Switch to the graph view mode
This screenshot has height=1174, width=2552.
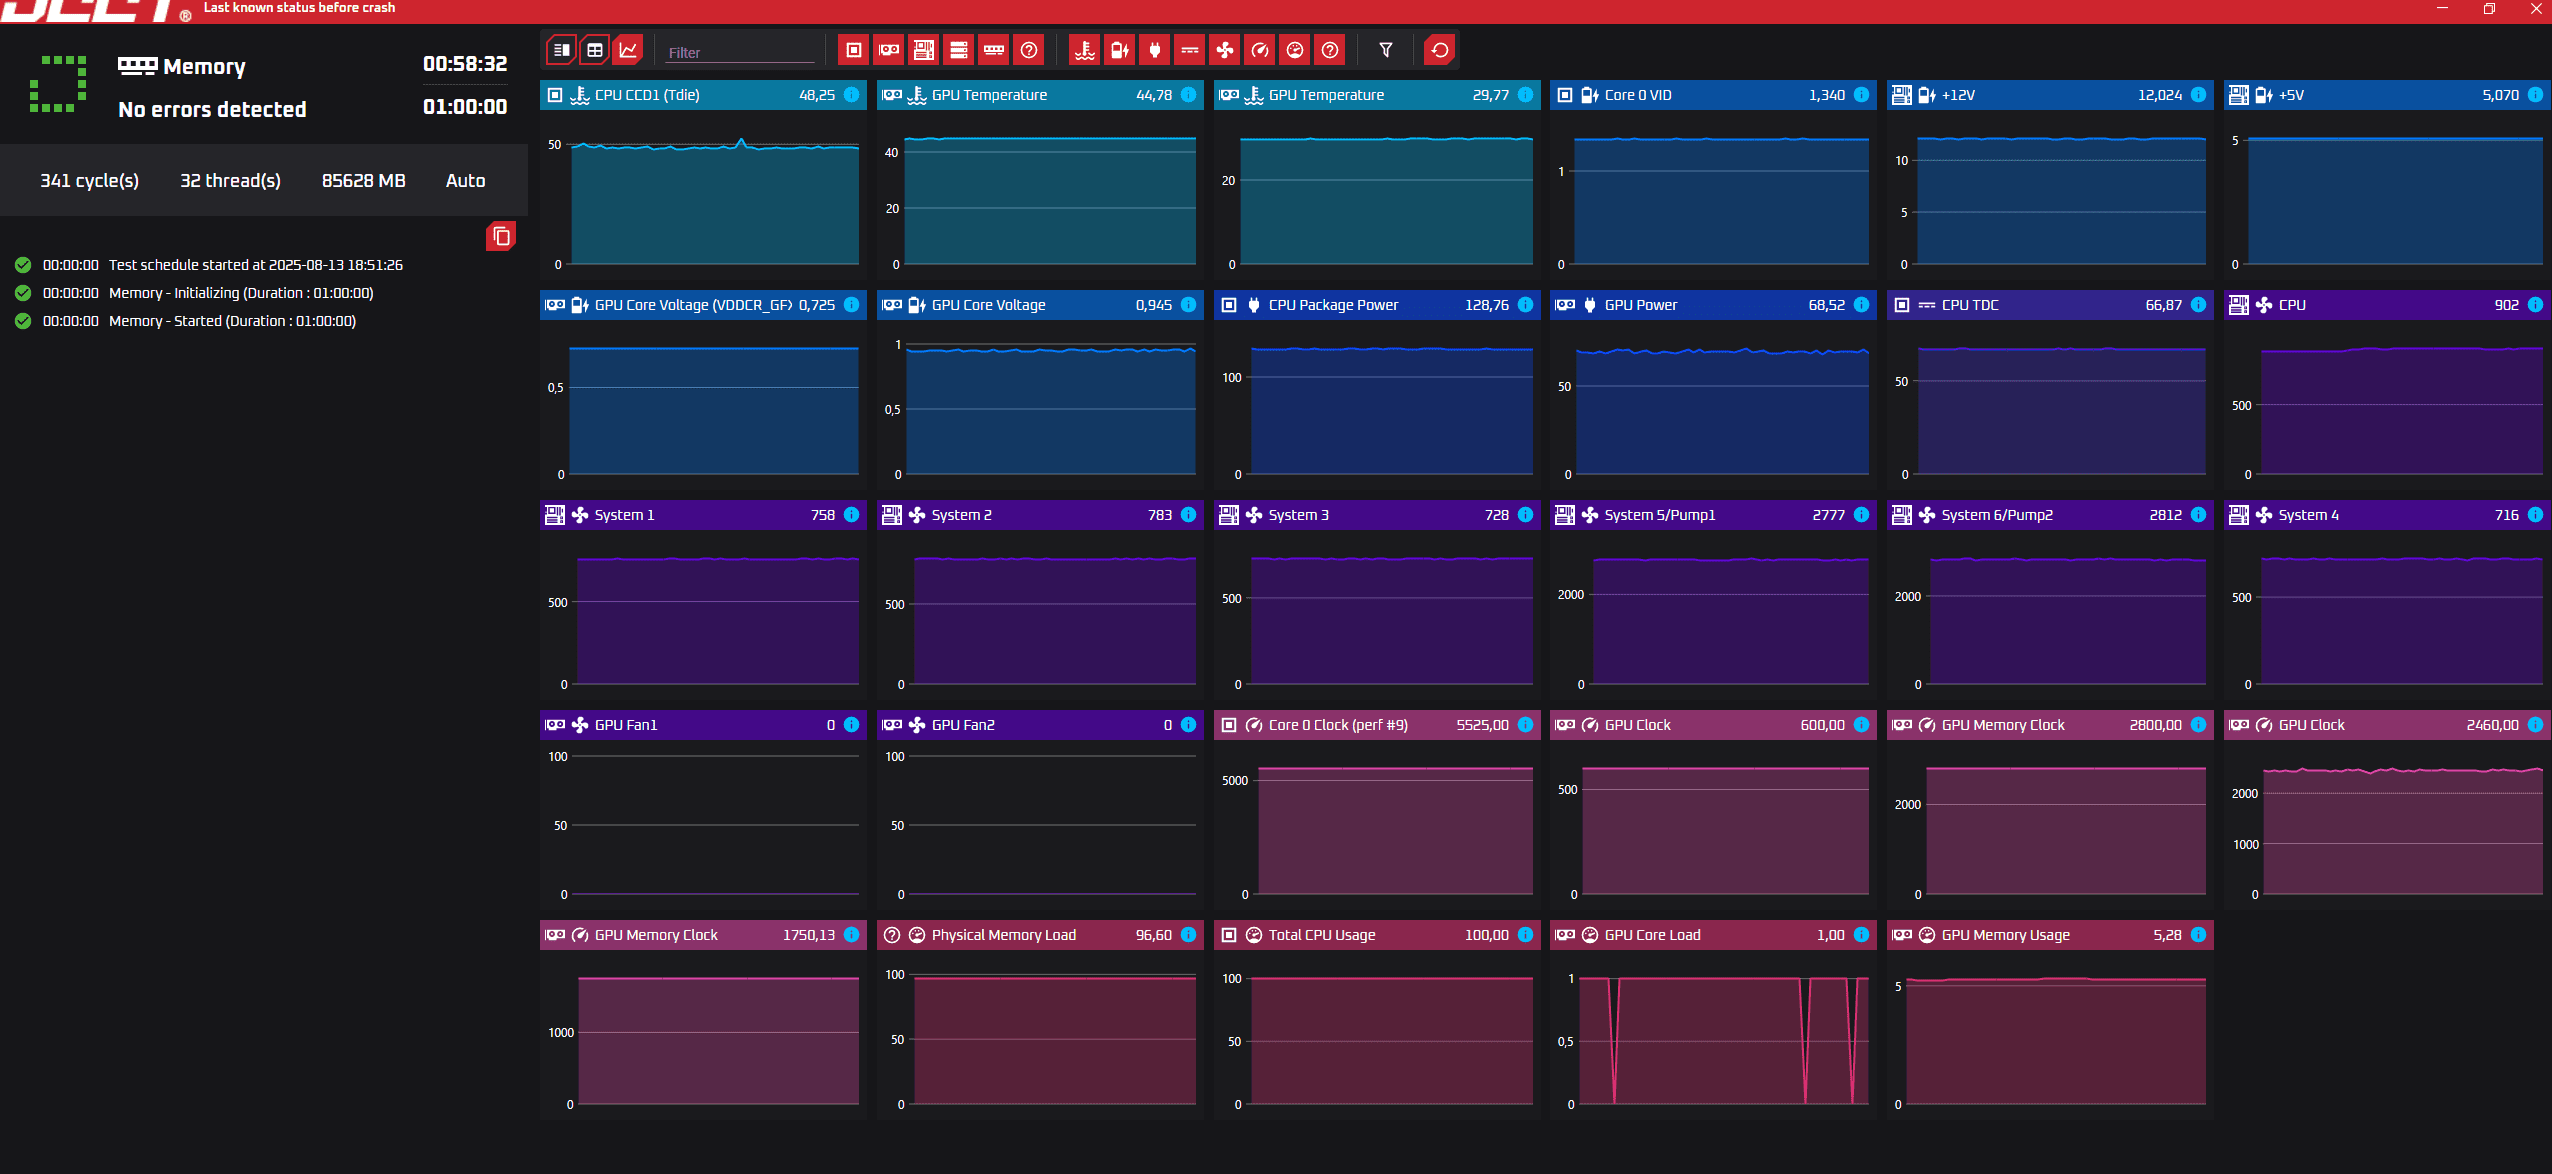click(628, 50)
